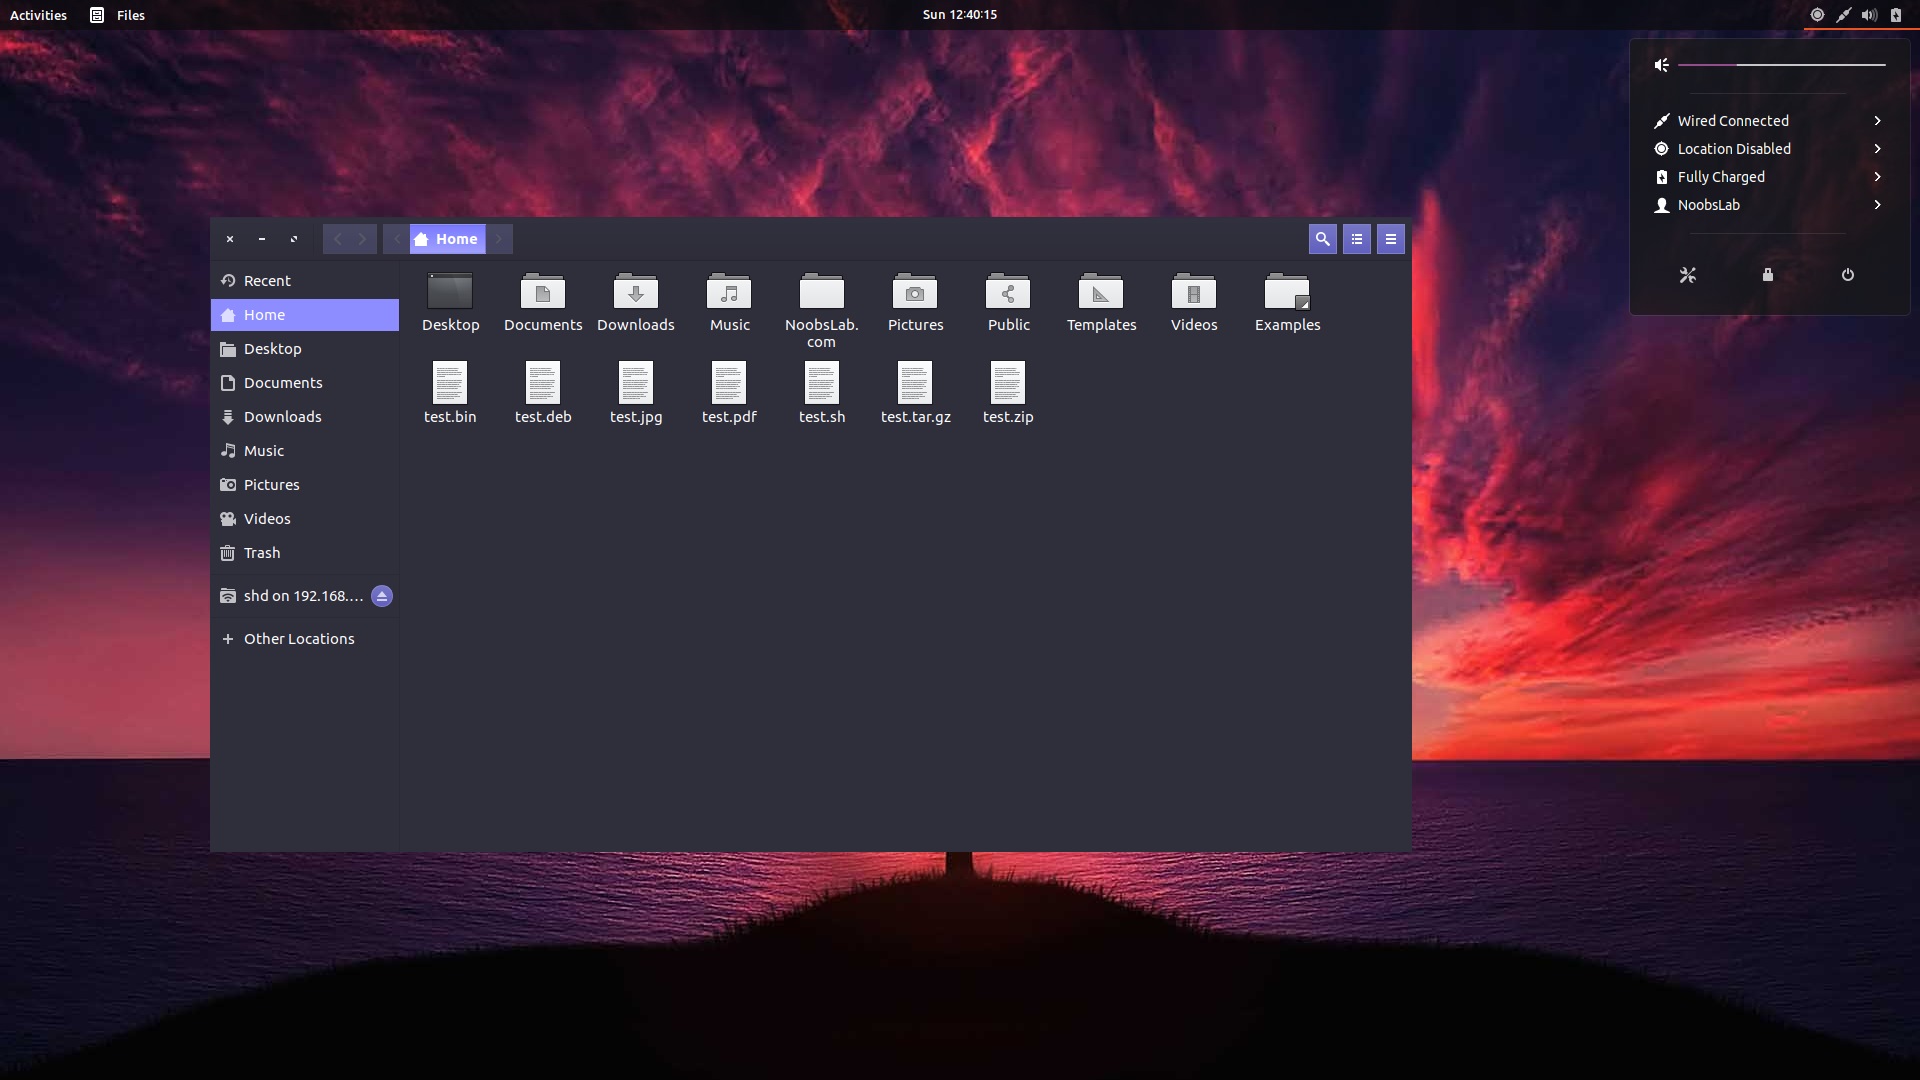Open system settings wrench icon
The height and width of the screenshot is (1080, 1920).
coord(1687,275)
